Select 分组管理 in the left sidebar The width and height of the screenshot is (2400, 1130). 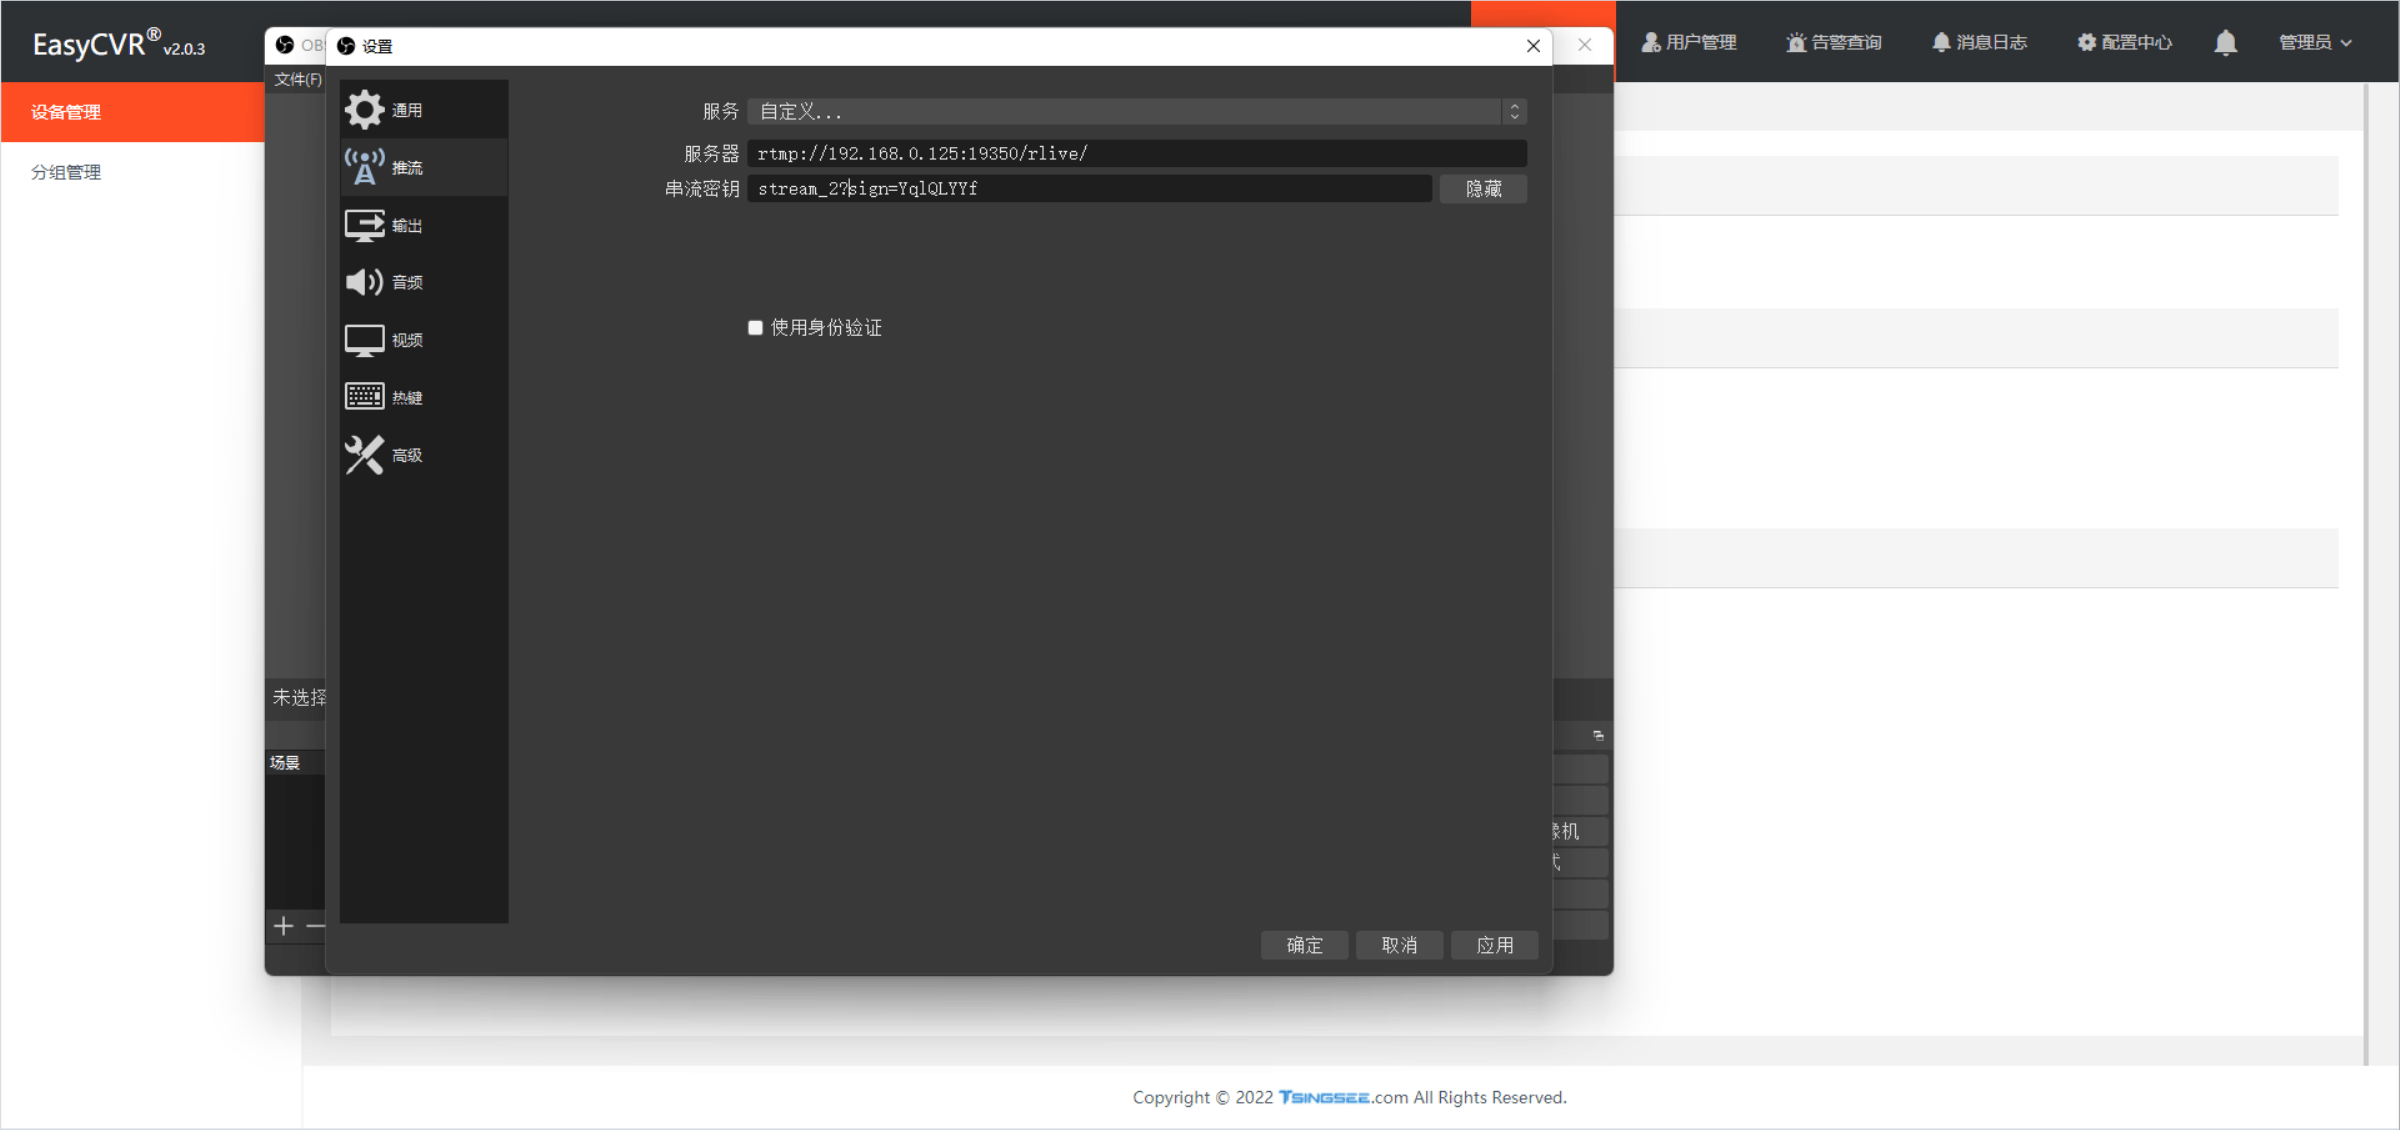click(66, 172)
